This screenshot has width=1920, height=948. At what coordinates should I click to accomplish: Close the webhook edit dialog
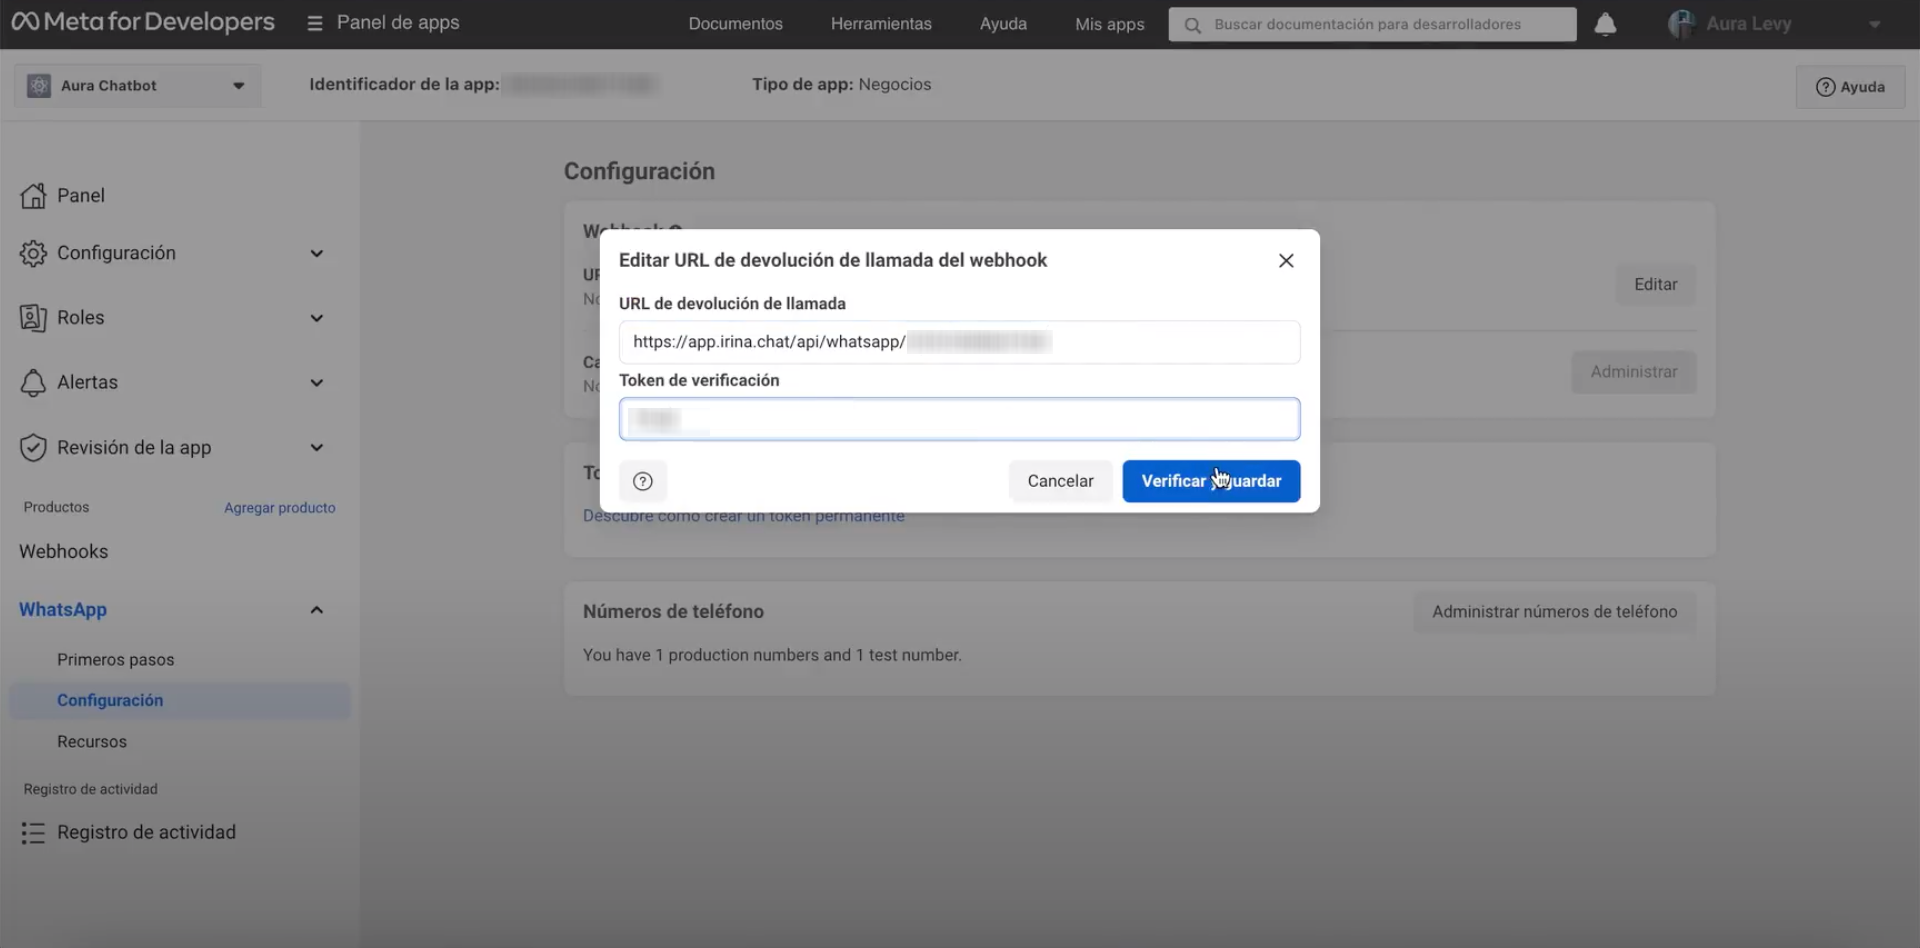click(x=1286, y=261)
